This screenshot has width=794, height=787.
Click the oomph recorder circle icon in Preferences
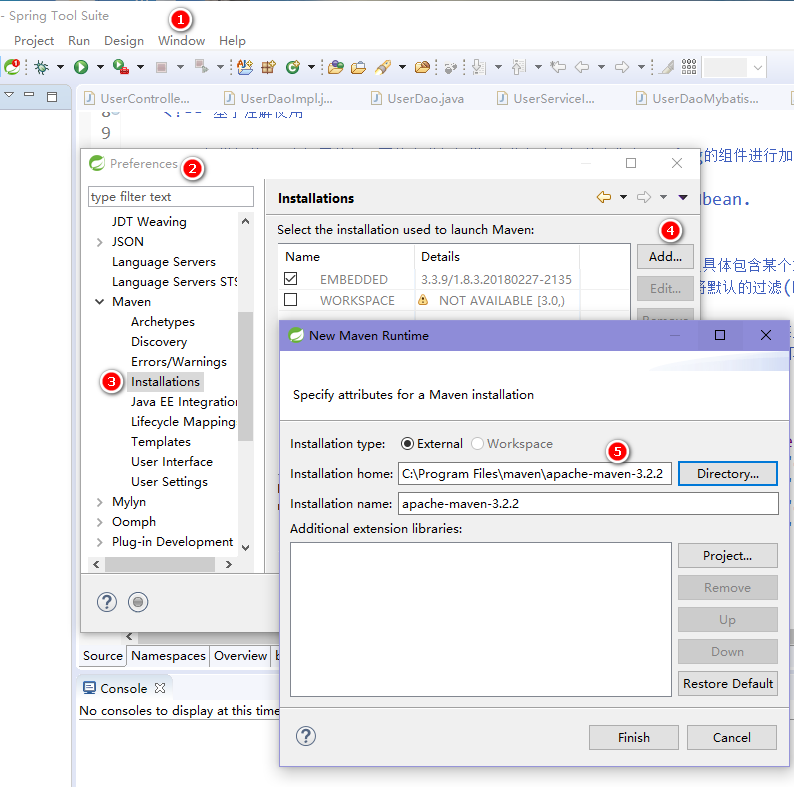pos(138,602)
